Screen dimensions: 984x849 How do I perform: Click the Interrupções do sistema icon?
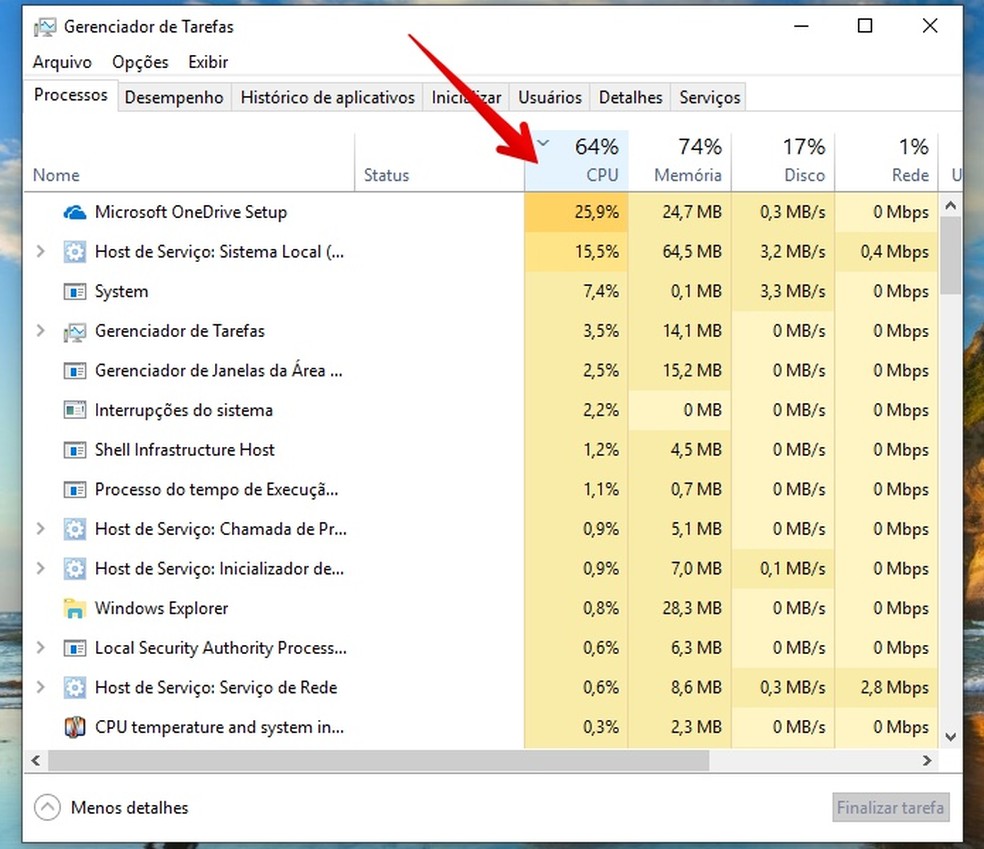[75, 410]
